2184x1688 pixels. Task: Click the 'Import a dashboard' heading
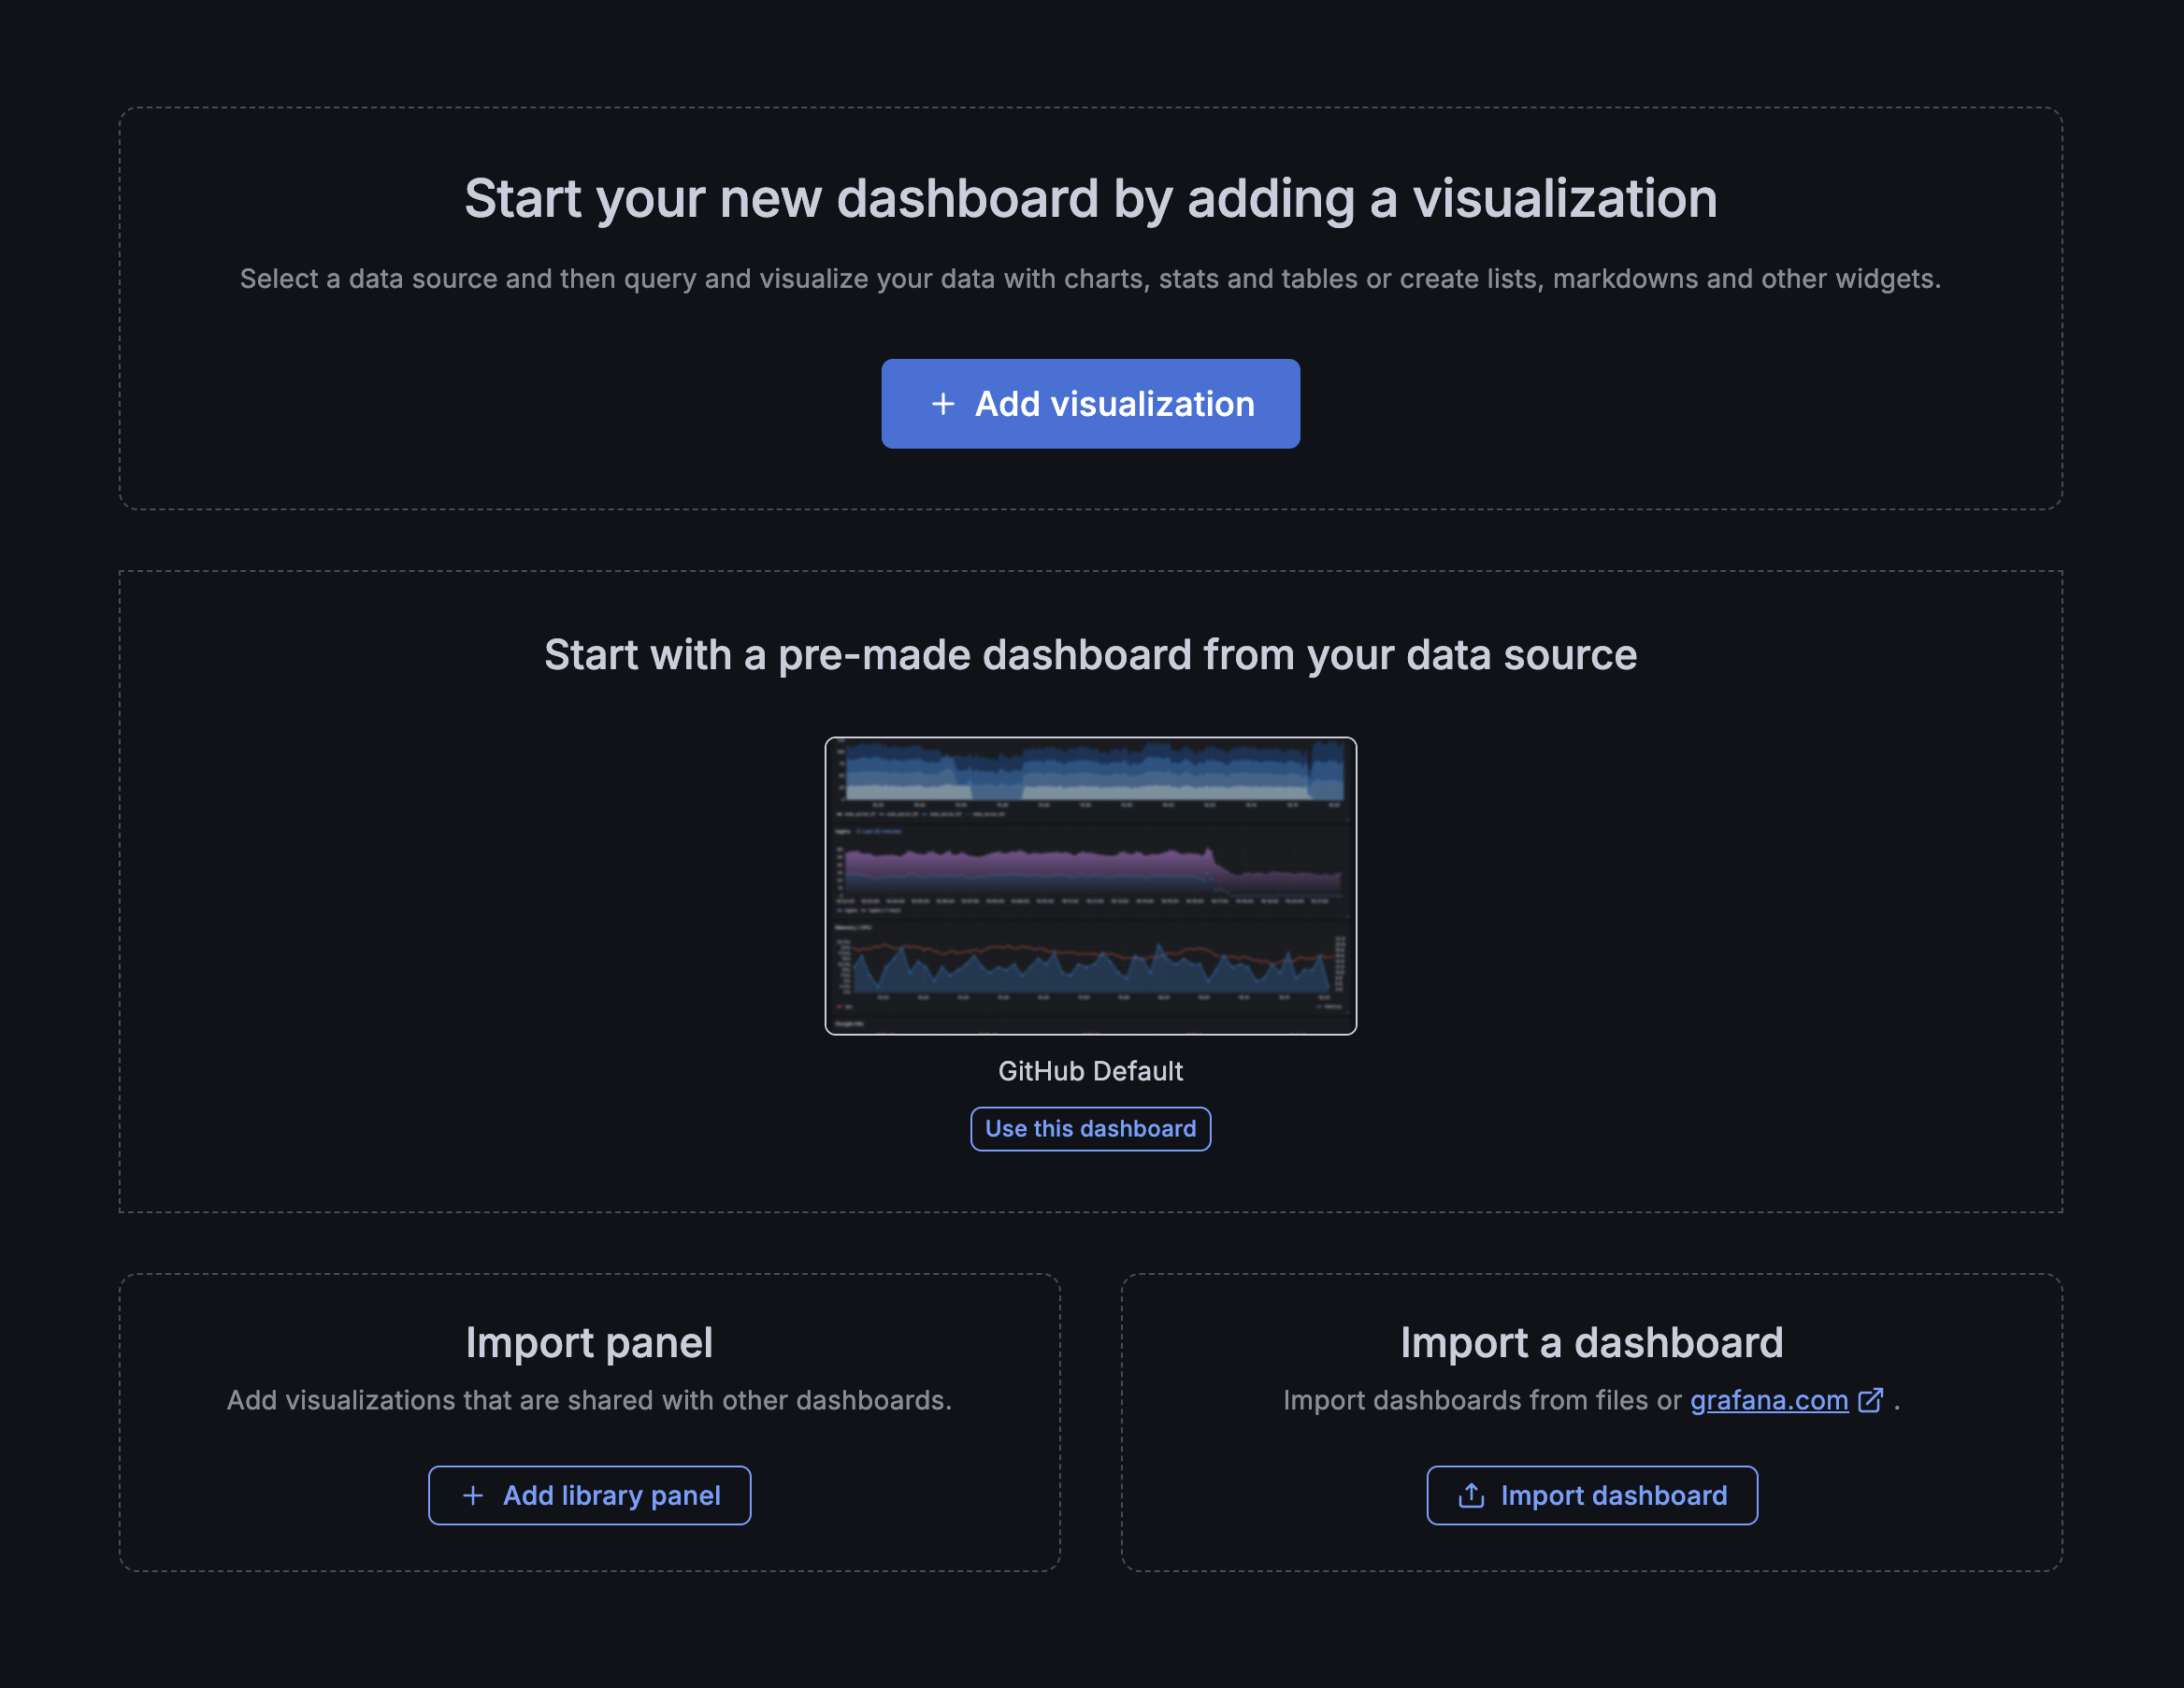(1591, 1343)
